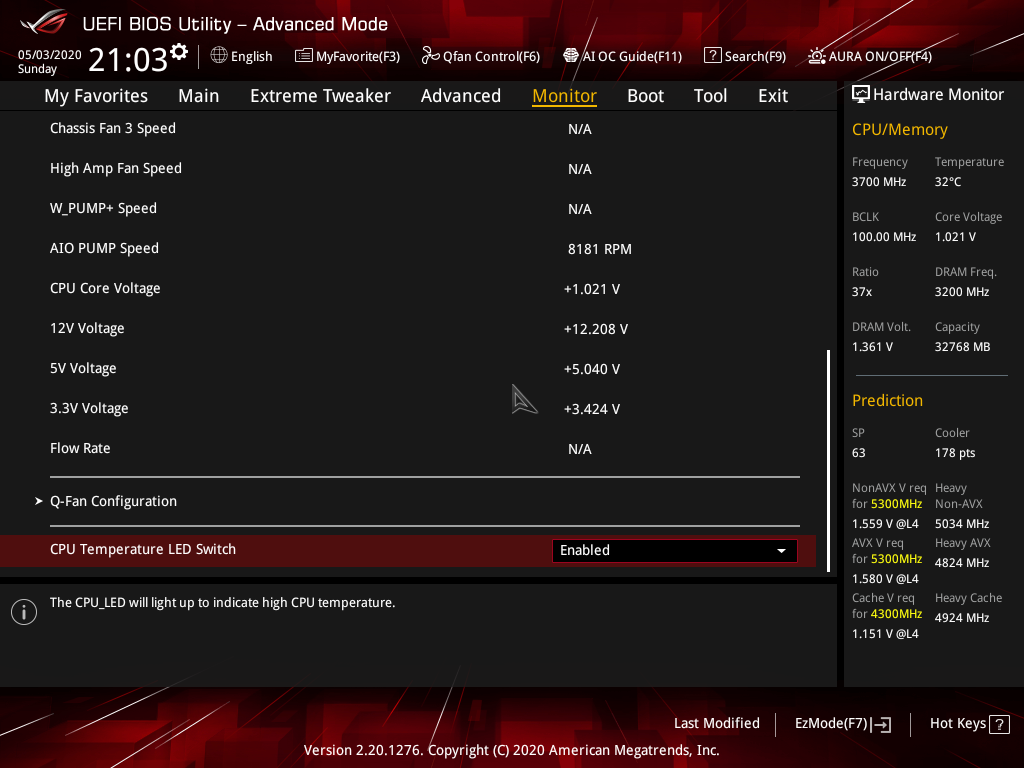Go to the Boot tab

click(645, 96)
